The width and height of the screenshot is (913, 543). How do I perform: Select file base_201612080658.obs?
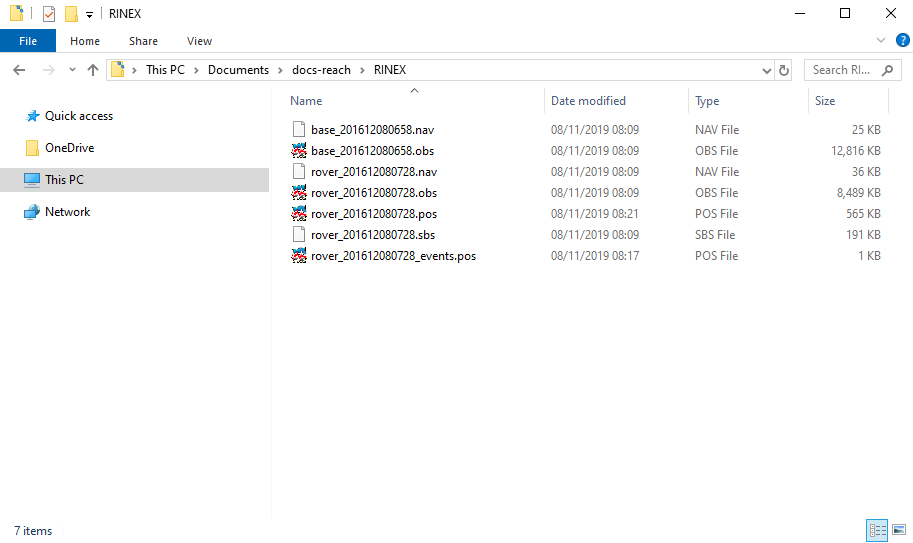click(373, 151)
